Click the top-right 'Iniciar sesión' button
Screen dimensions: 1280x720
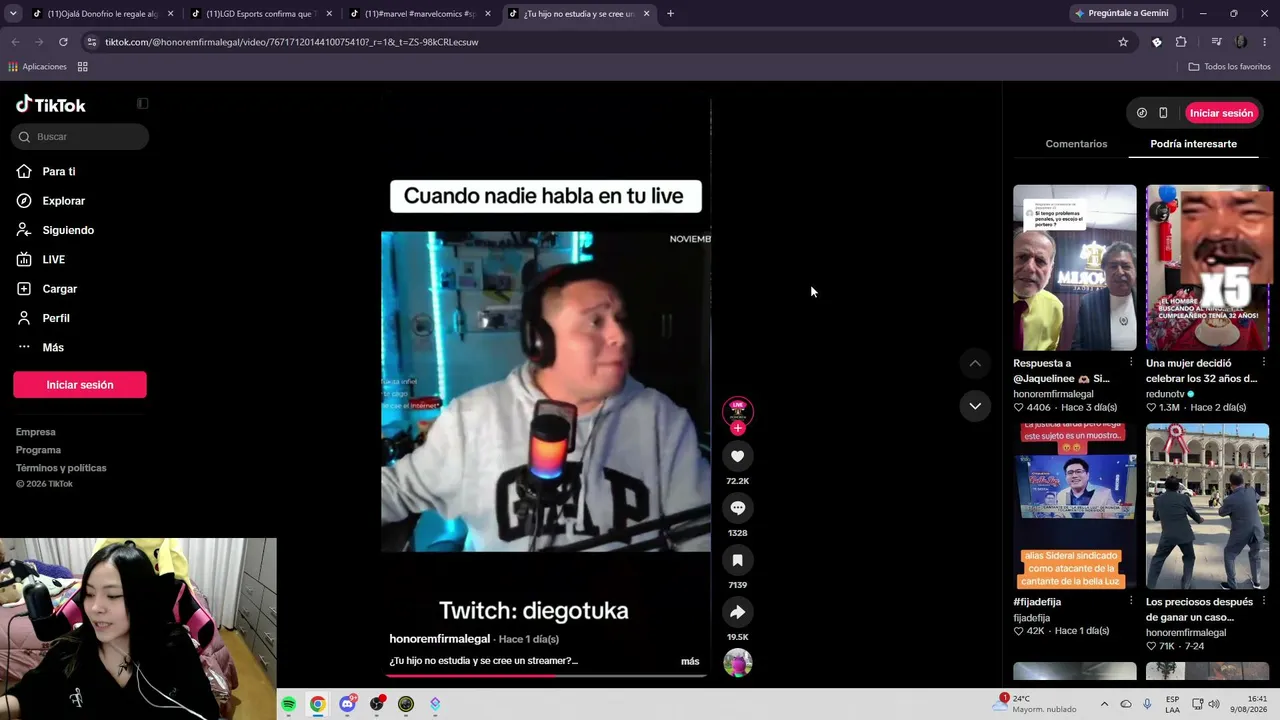(x=1221, y=113)
